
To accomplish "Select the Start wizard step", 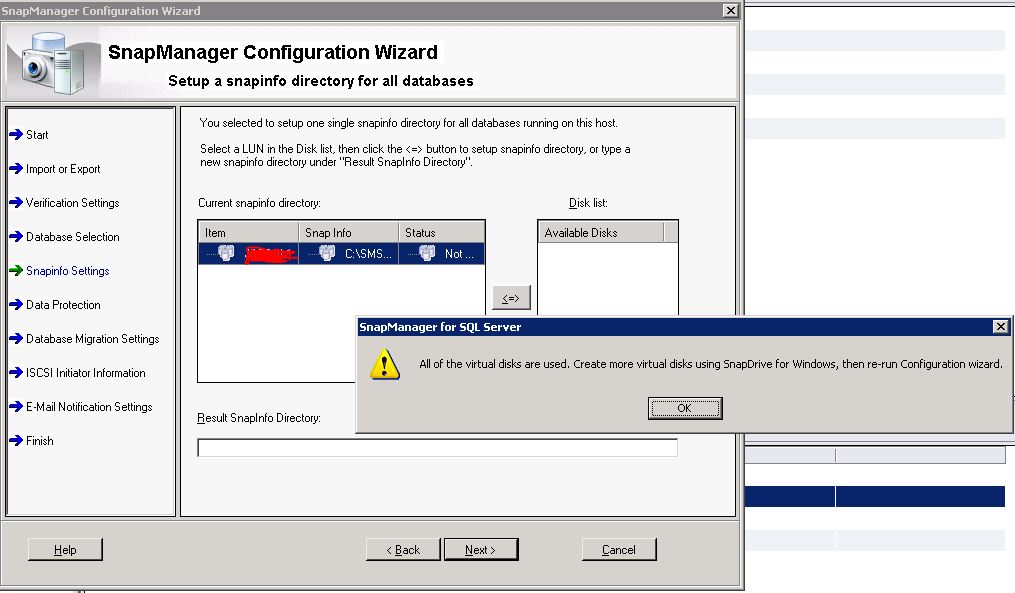I will [x=37, y=135].
